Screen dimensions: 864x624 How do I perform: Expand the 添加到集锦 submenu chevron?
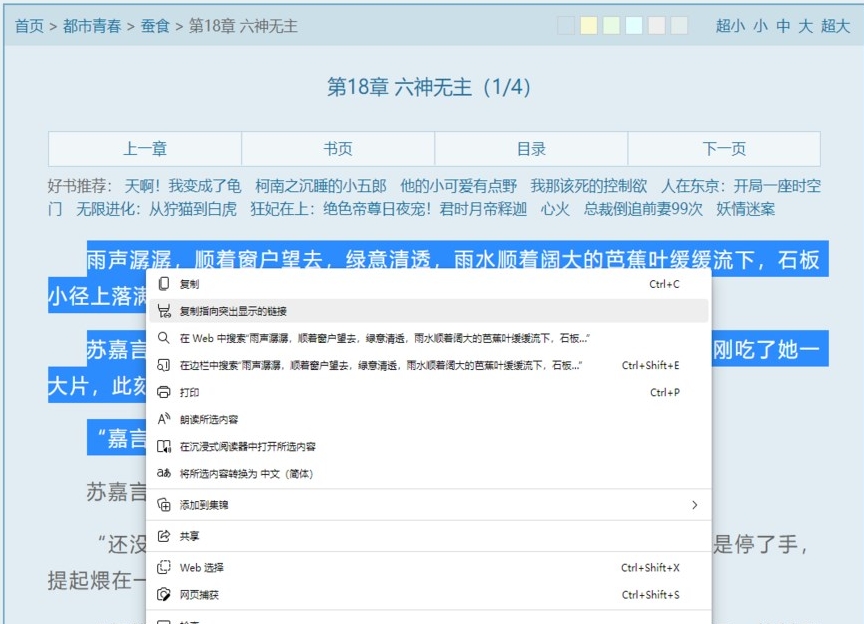695,504
